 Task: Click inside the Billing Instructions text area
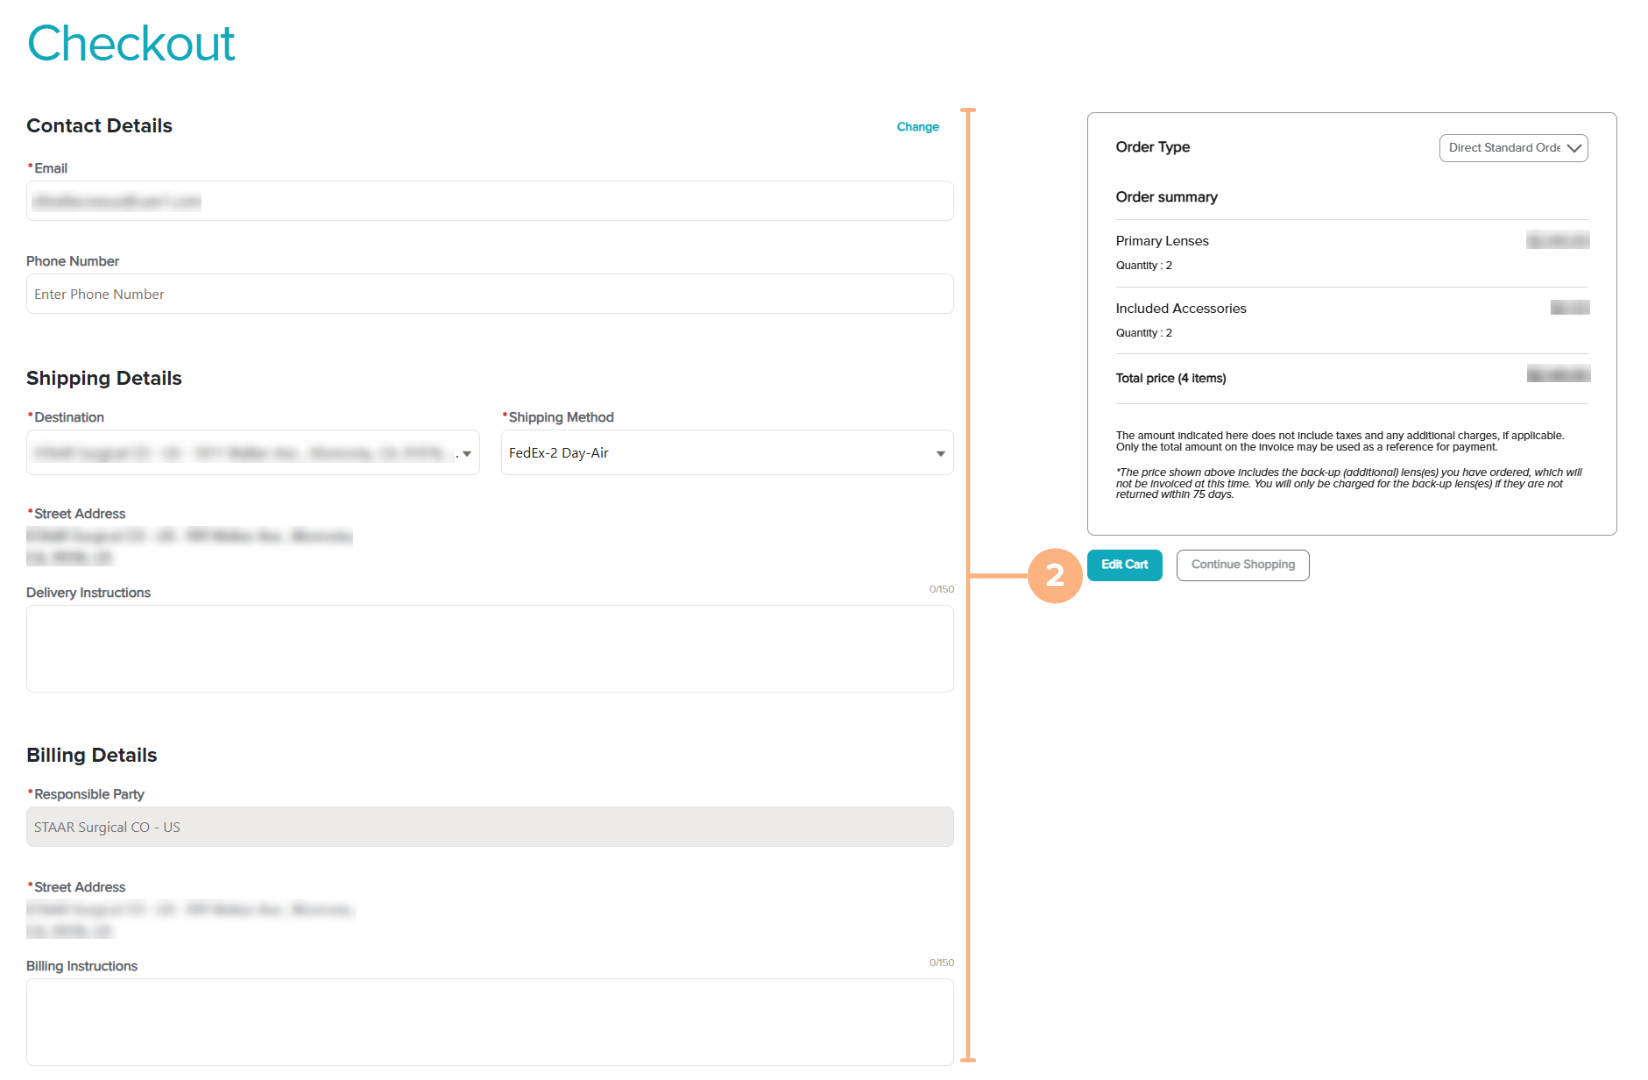click(x=489, y=1021)
